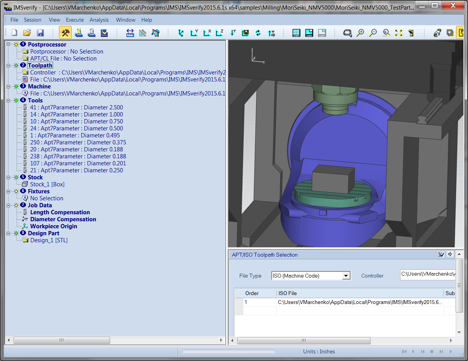This screenshot has height=361, width=468.
Task: Click the blue measure ruler icon
Action: (130, 33)
